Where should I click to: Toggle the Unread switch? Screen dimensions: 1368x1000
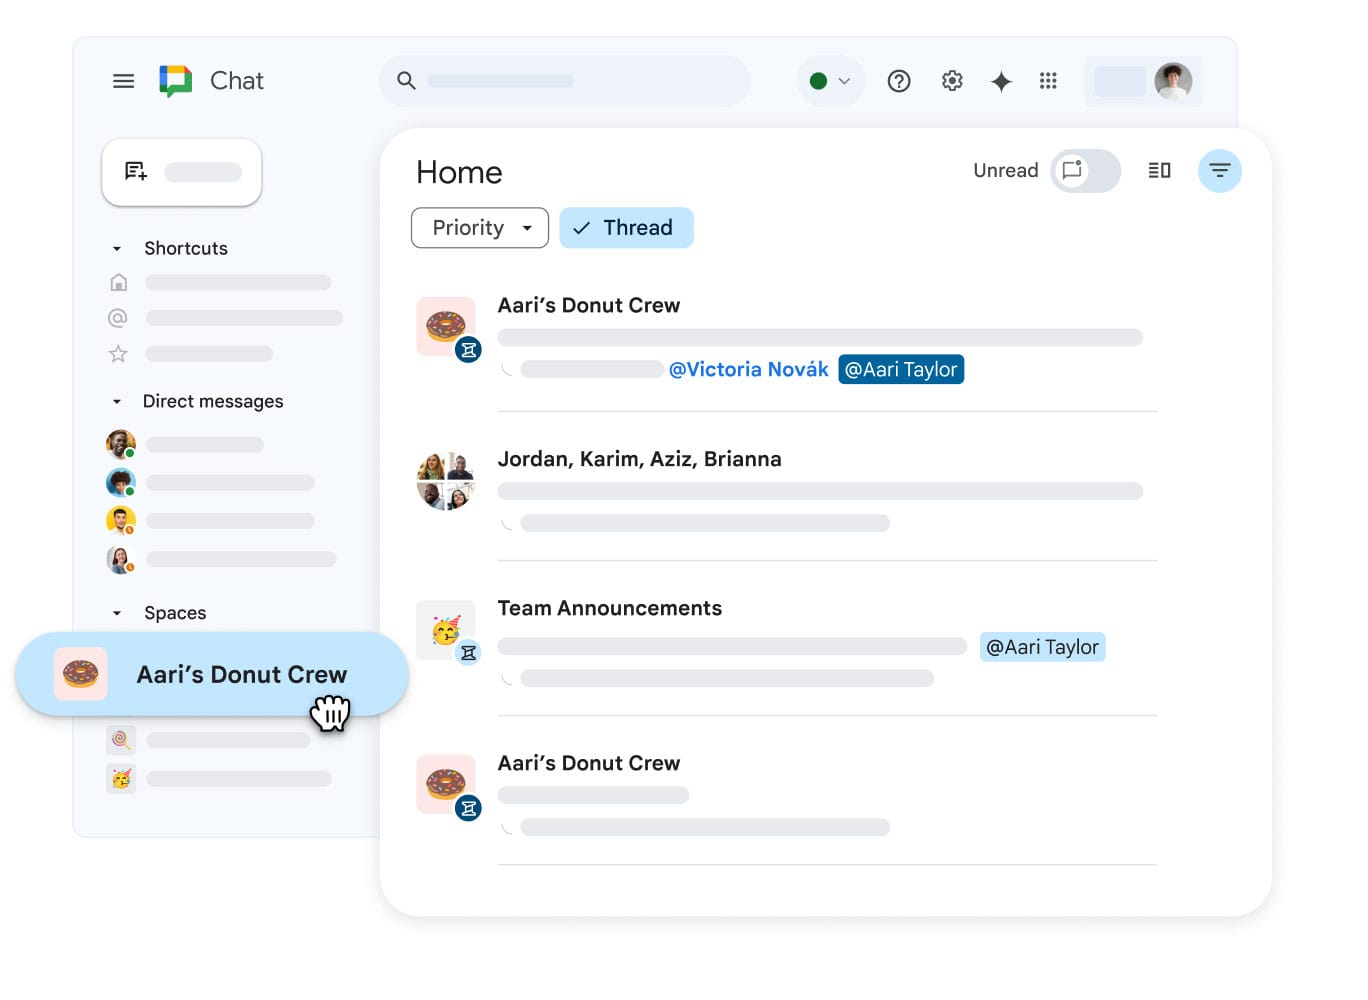click(x=1085, y=171)
